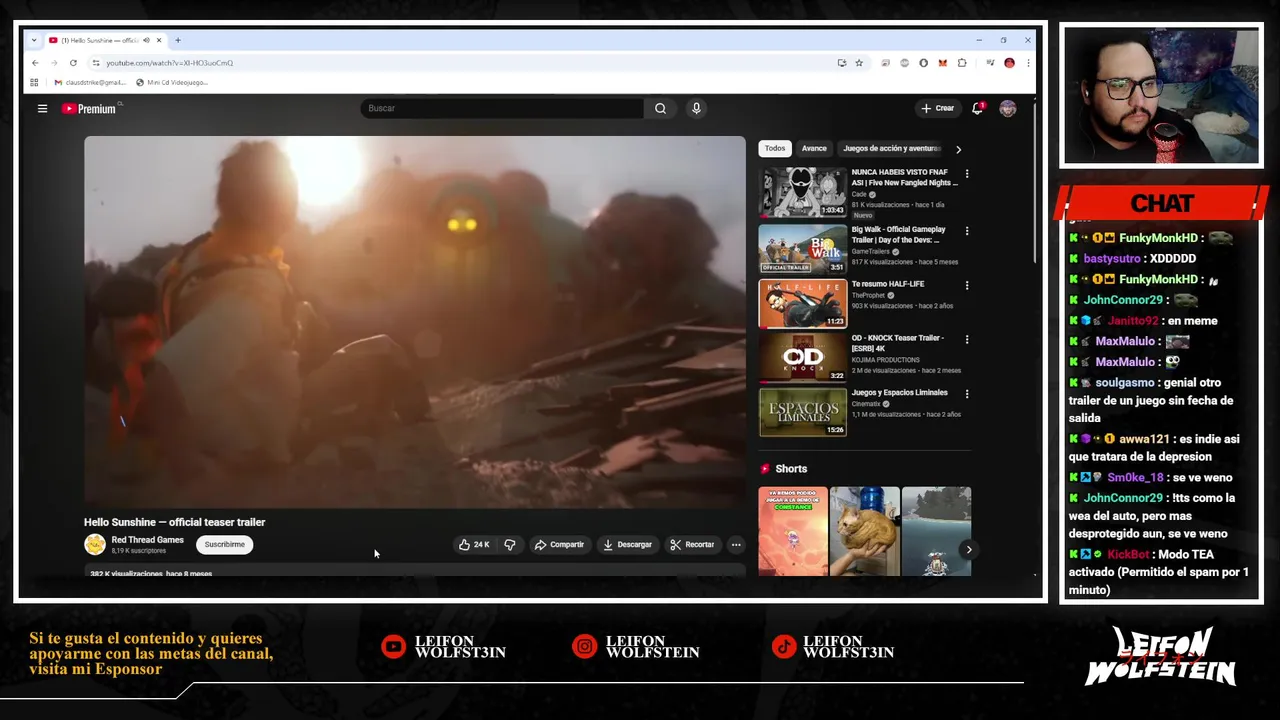1280x720 pixels.
Task: Open options menu for OD - KNOCK video
Action: tap(966, 339)
